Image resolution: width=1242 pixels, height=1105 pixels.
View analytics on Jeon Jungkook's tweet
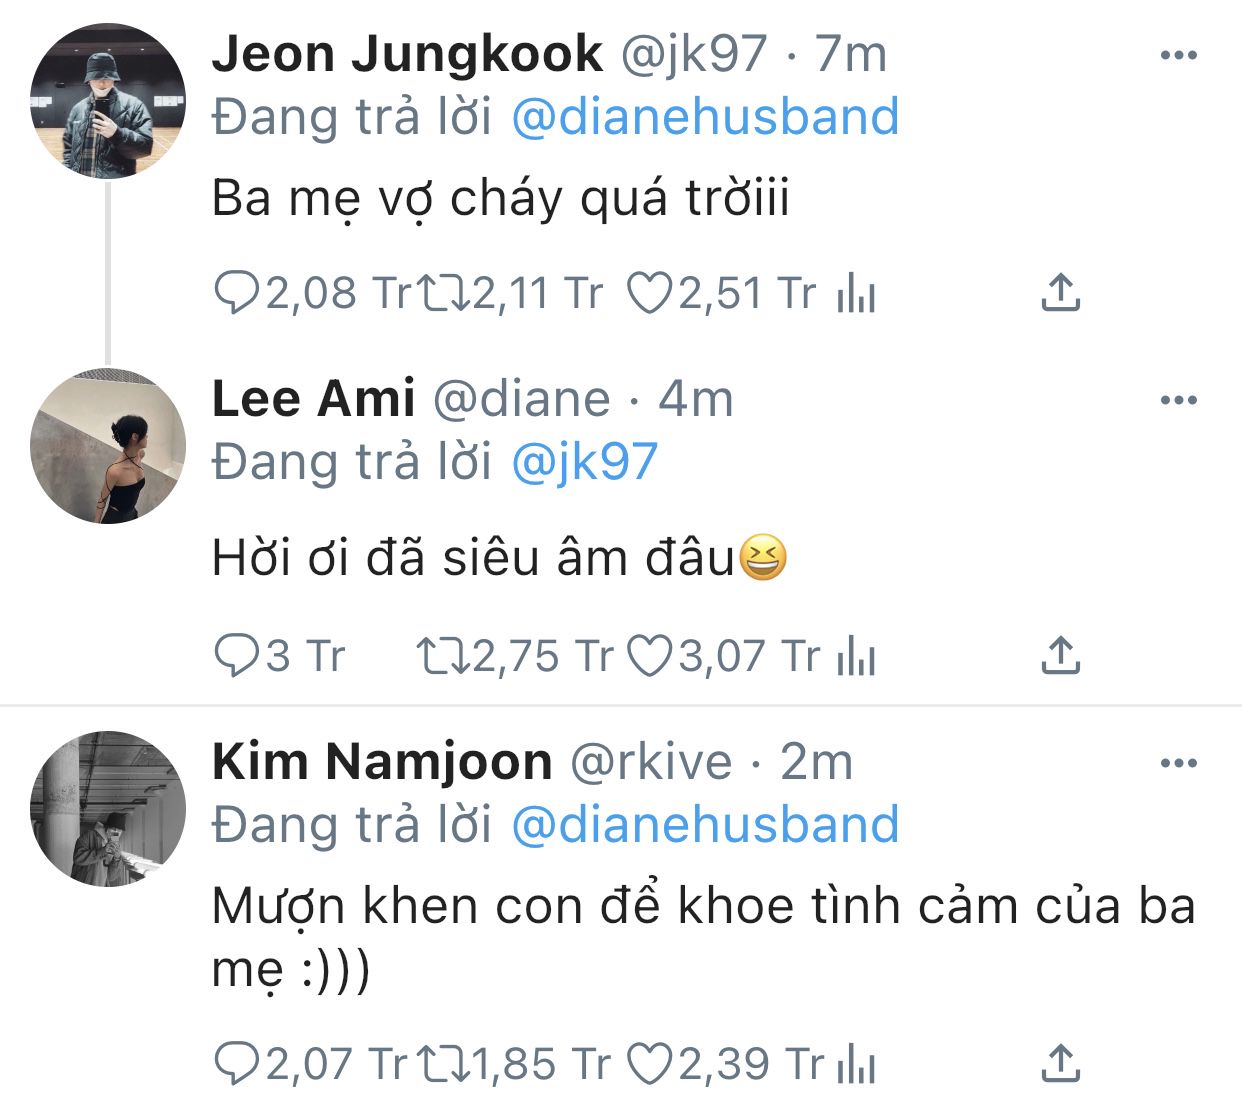856,294
